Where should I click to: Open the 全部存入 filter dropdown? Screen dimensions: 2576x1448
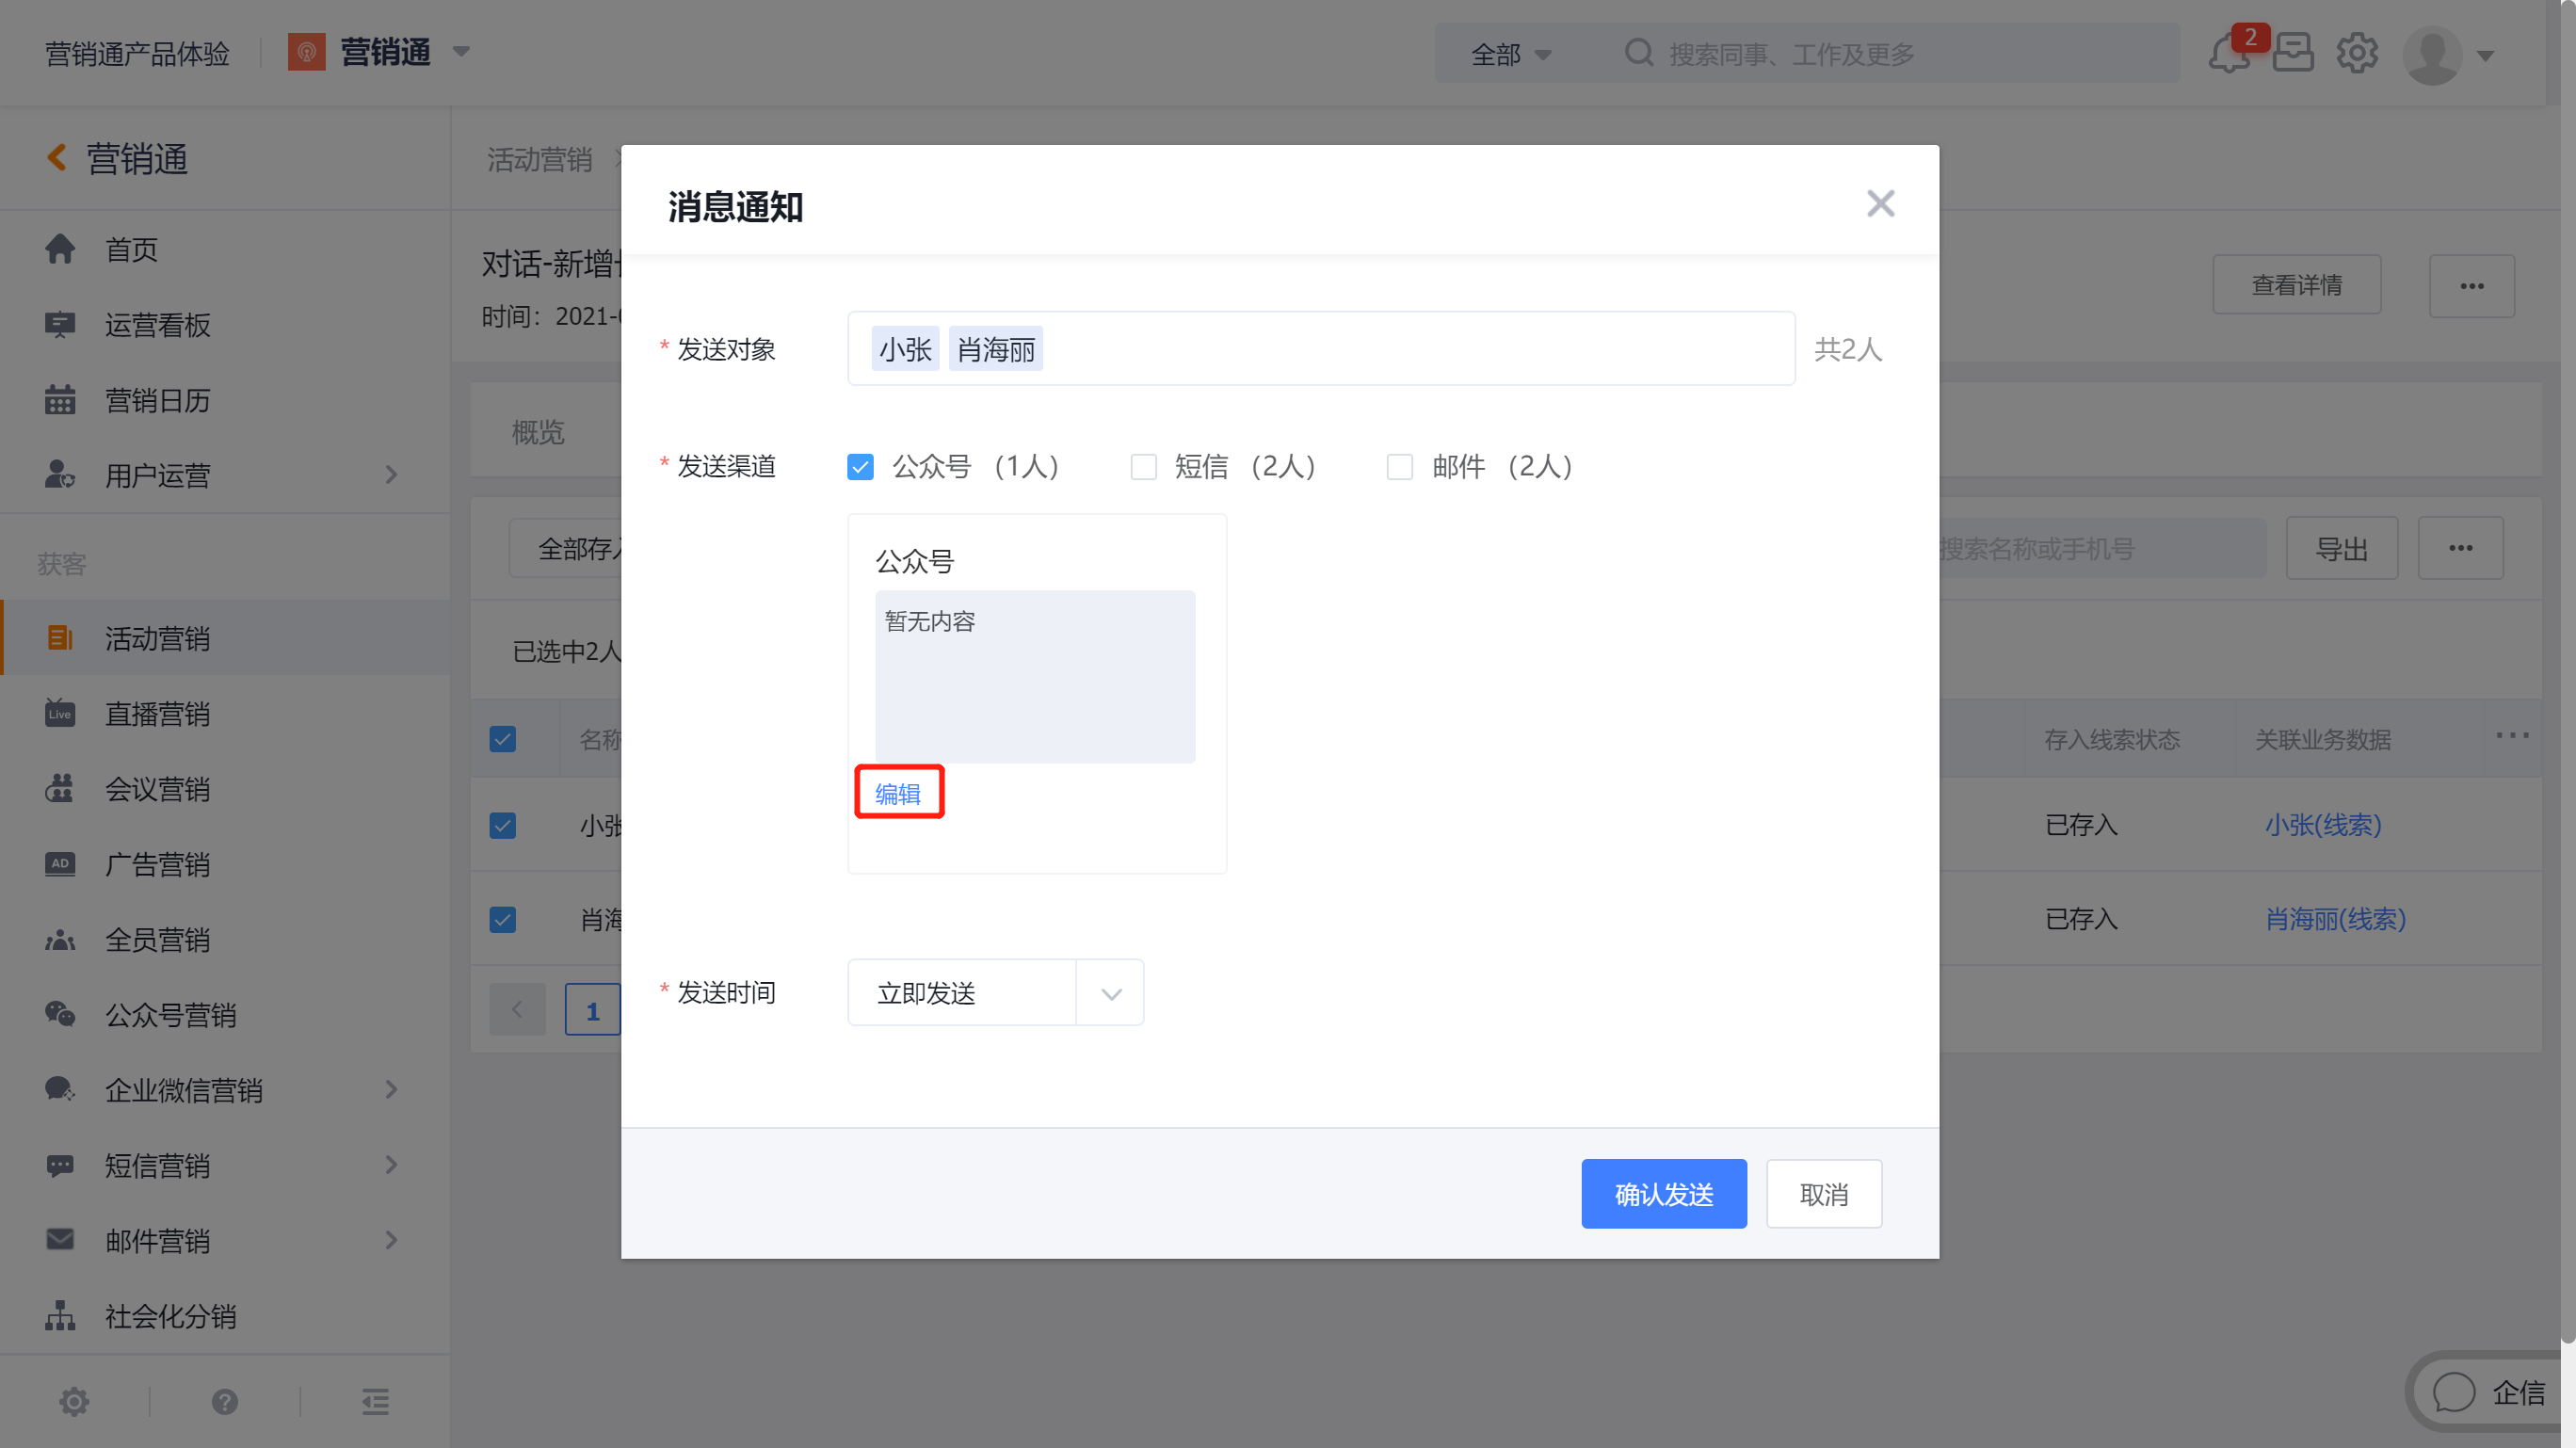point(566,548)
